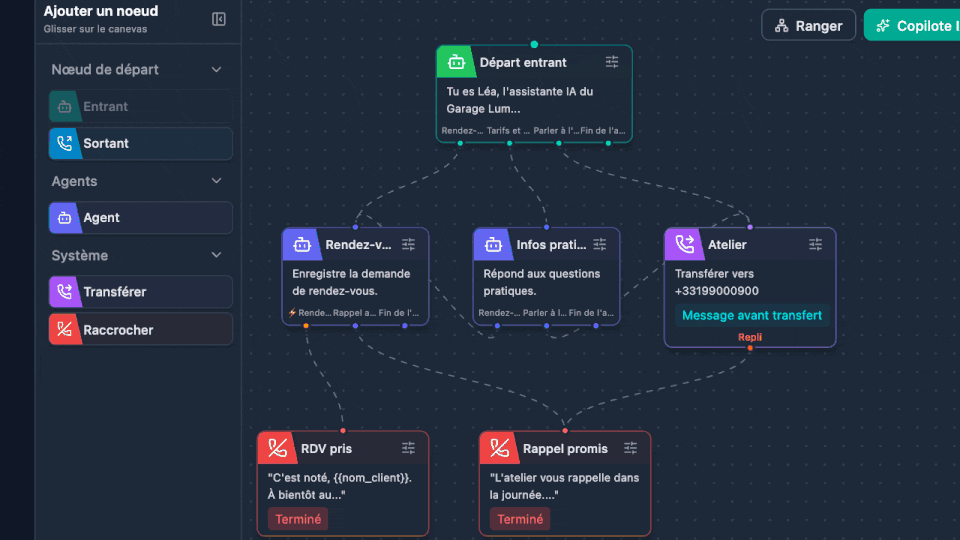960x540 pixels.
Task: Select the Départ entrant node title
Action: pyautogui.click(x=523, y=62)
